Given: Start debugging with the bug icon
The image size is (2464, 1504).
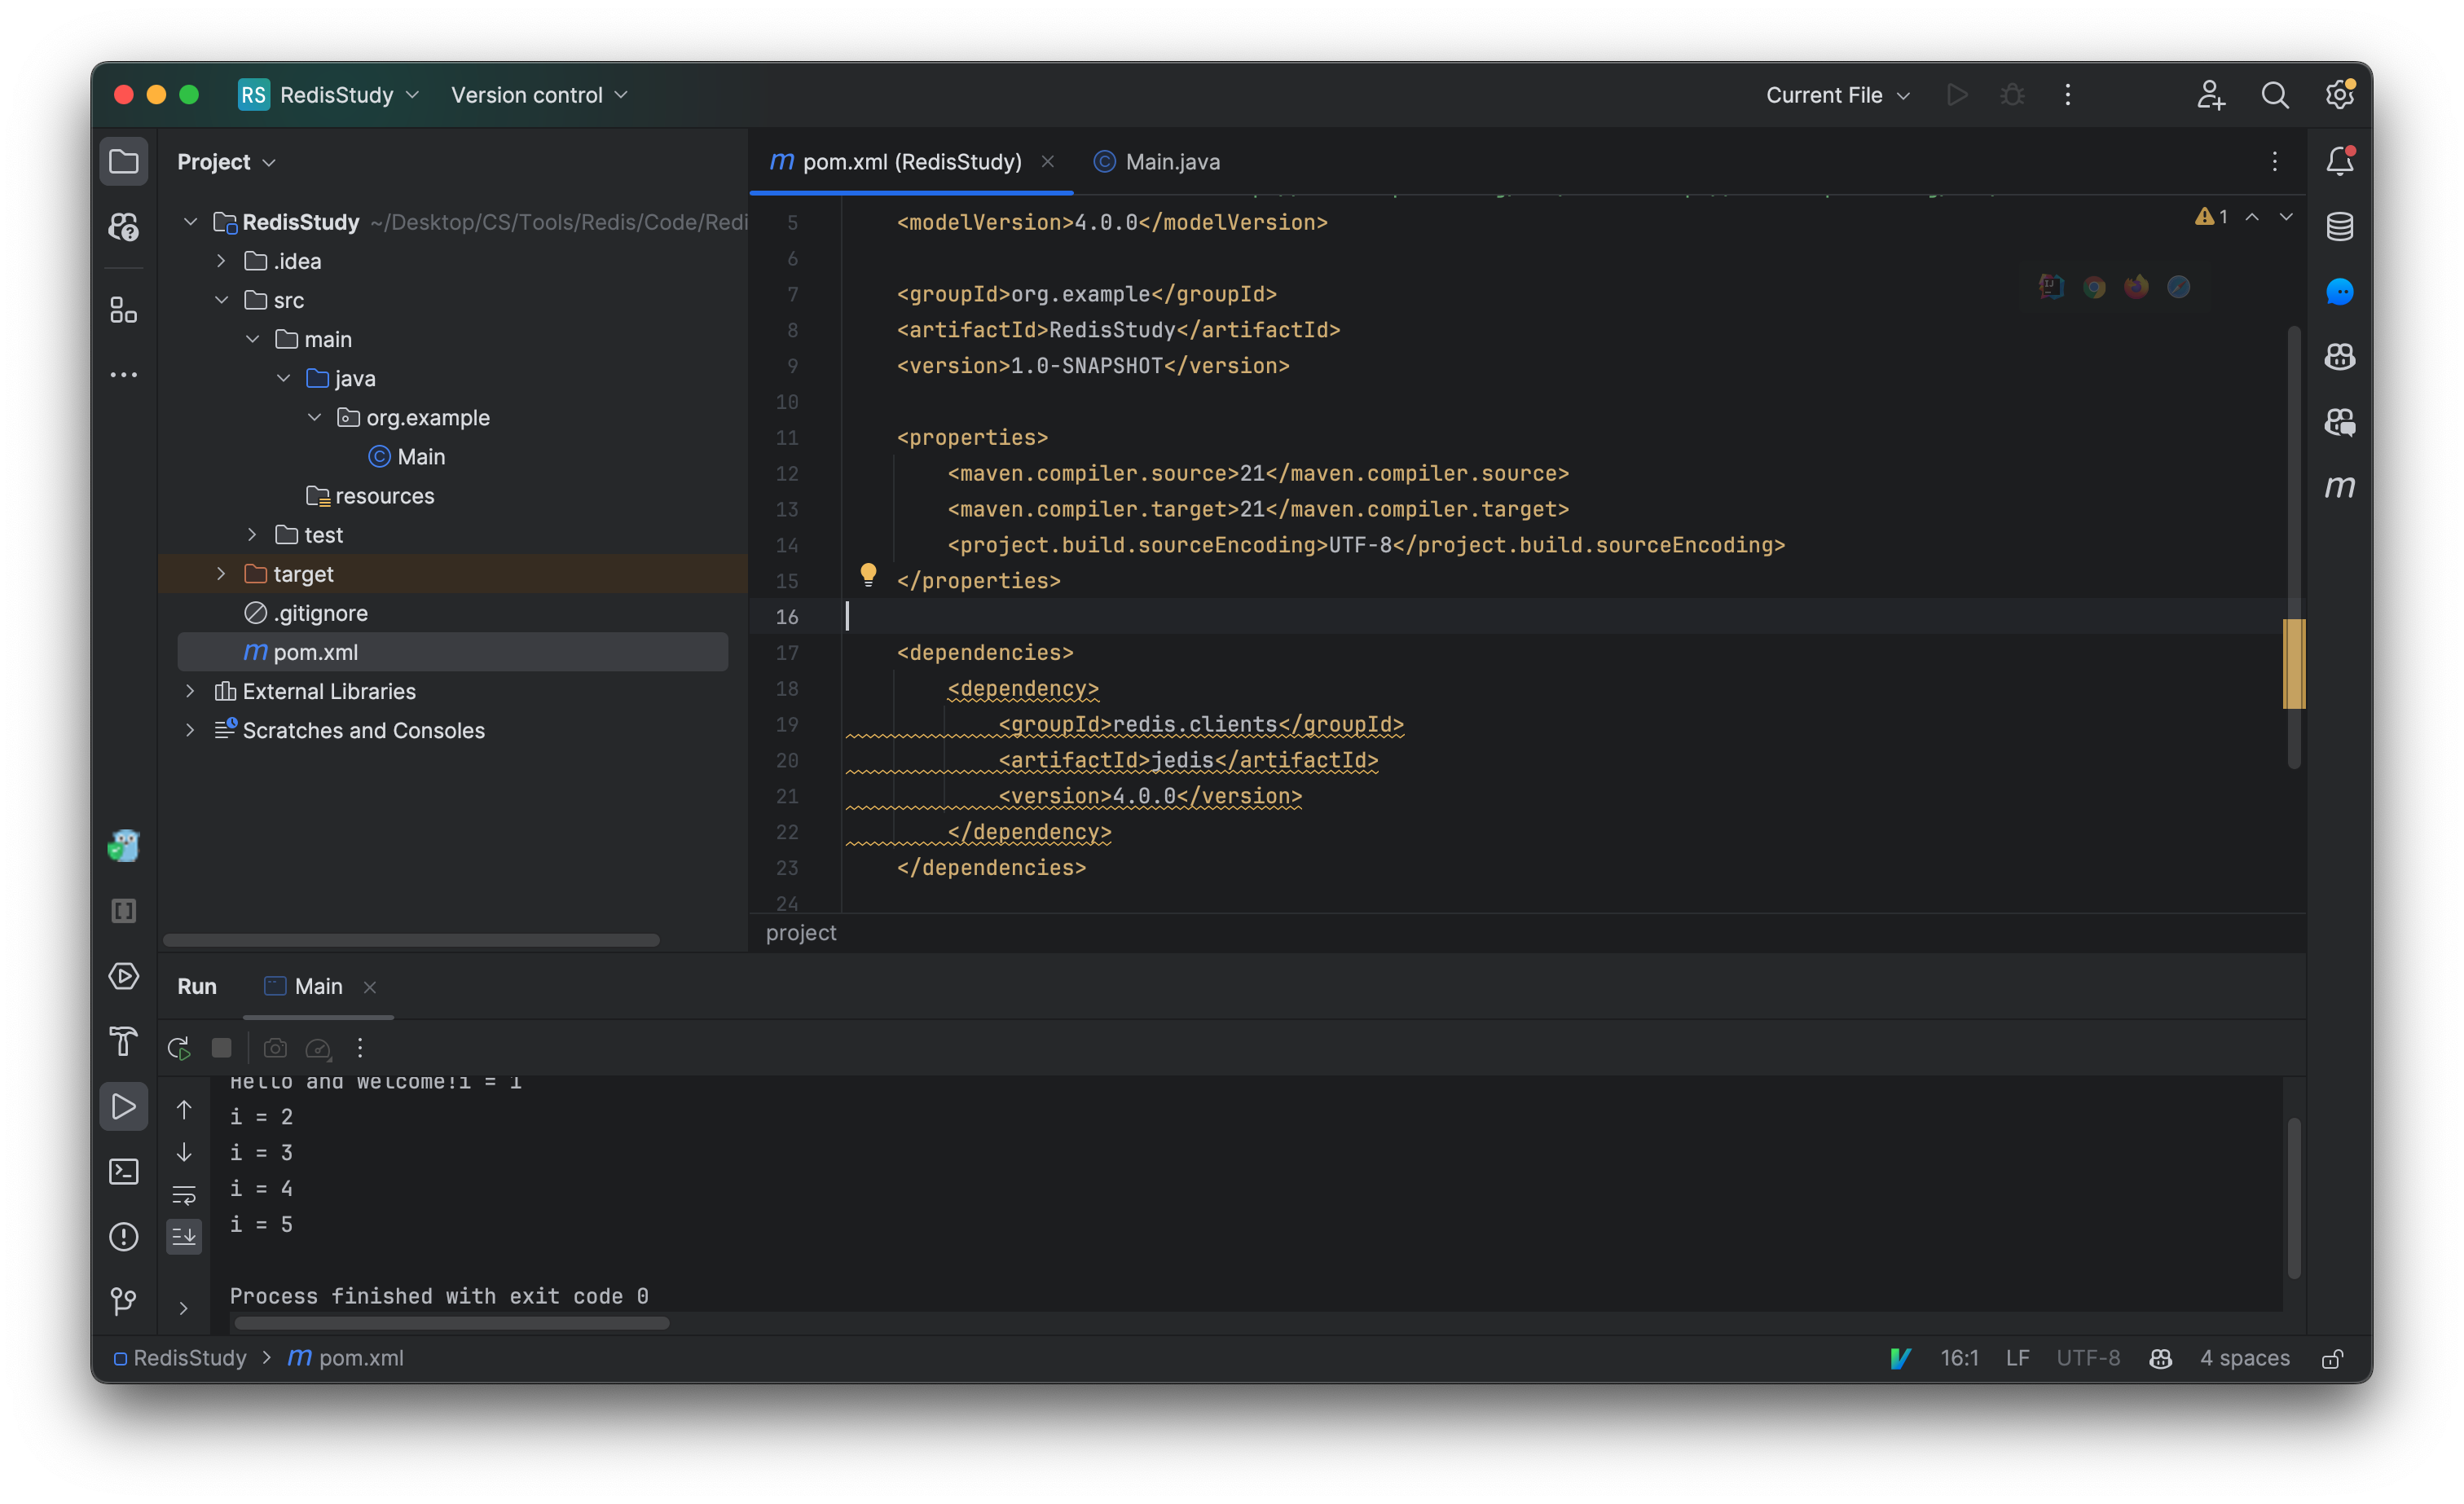Looking at the screenshot, I should (2012, 95).
